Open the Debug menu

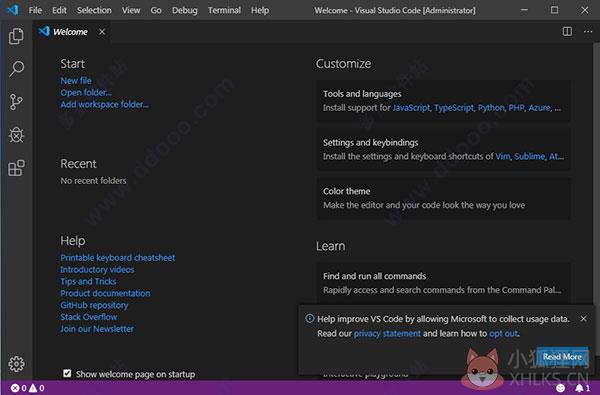tap(184, 10)
